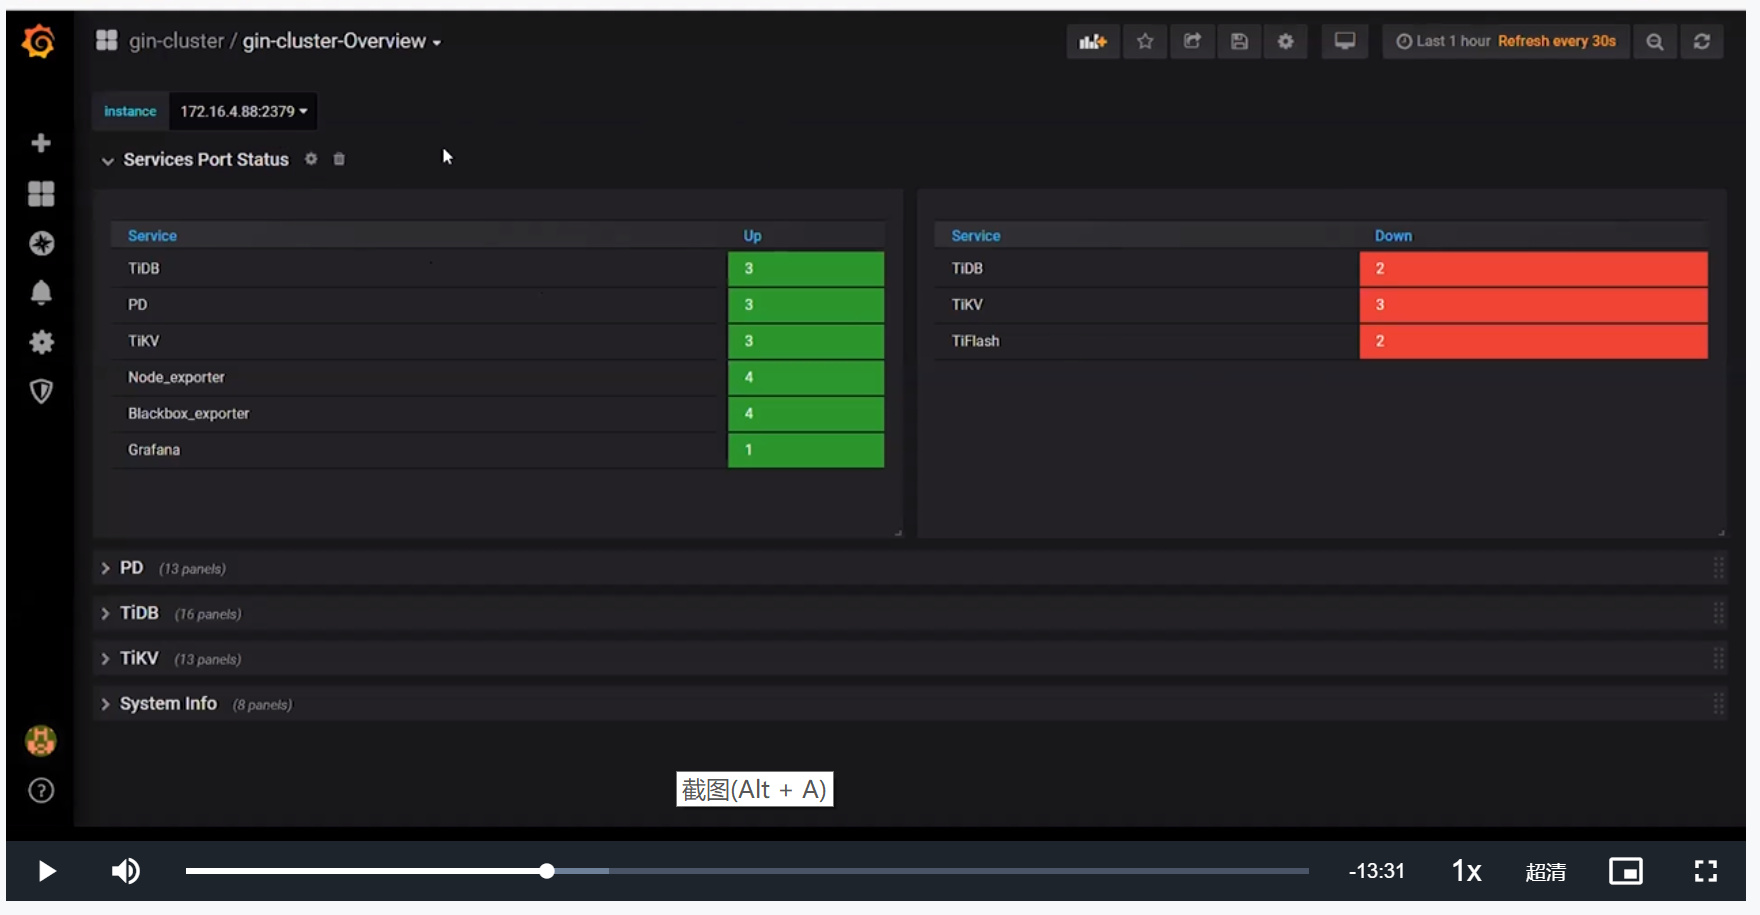Image resolution: width=1760 pixels, height=915 pixels.
Task: Open Services Port Status row settings gear
Action: [x=311, y=159]
